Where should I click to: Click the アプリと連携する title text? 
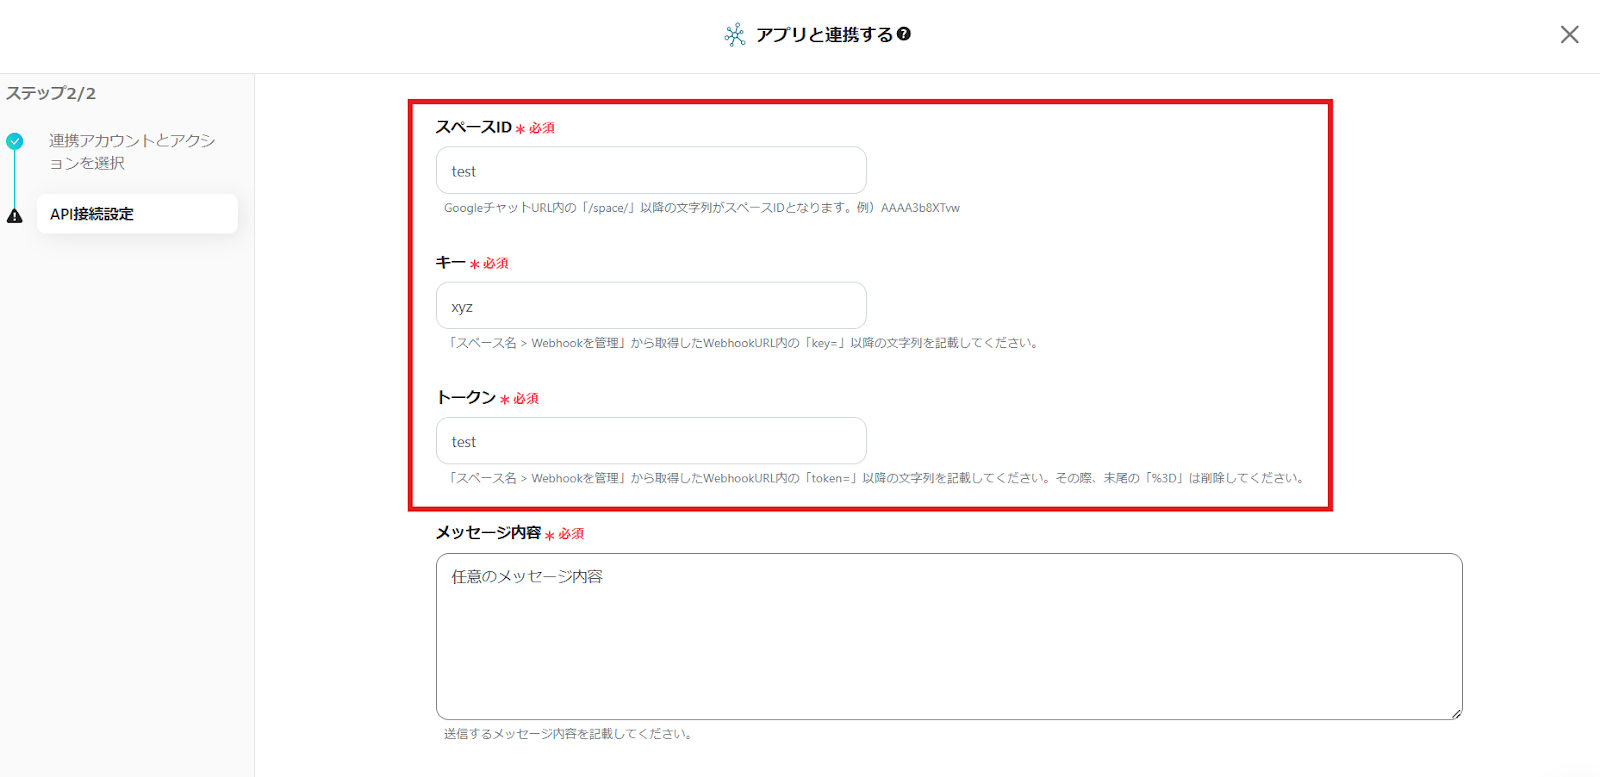[824, 35]
